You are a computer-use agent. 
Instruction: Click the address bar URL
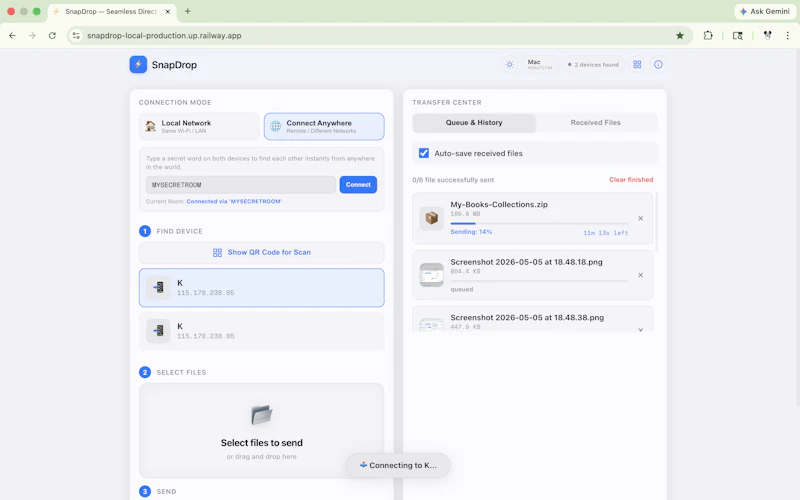coord(164,35)
